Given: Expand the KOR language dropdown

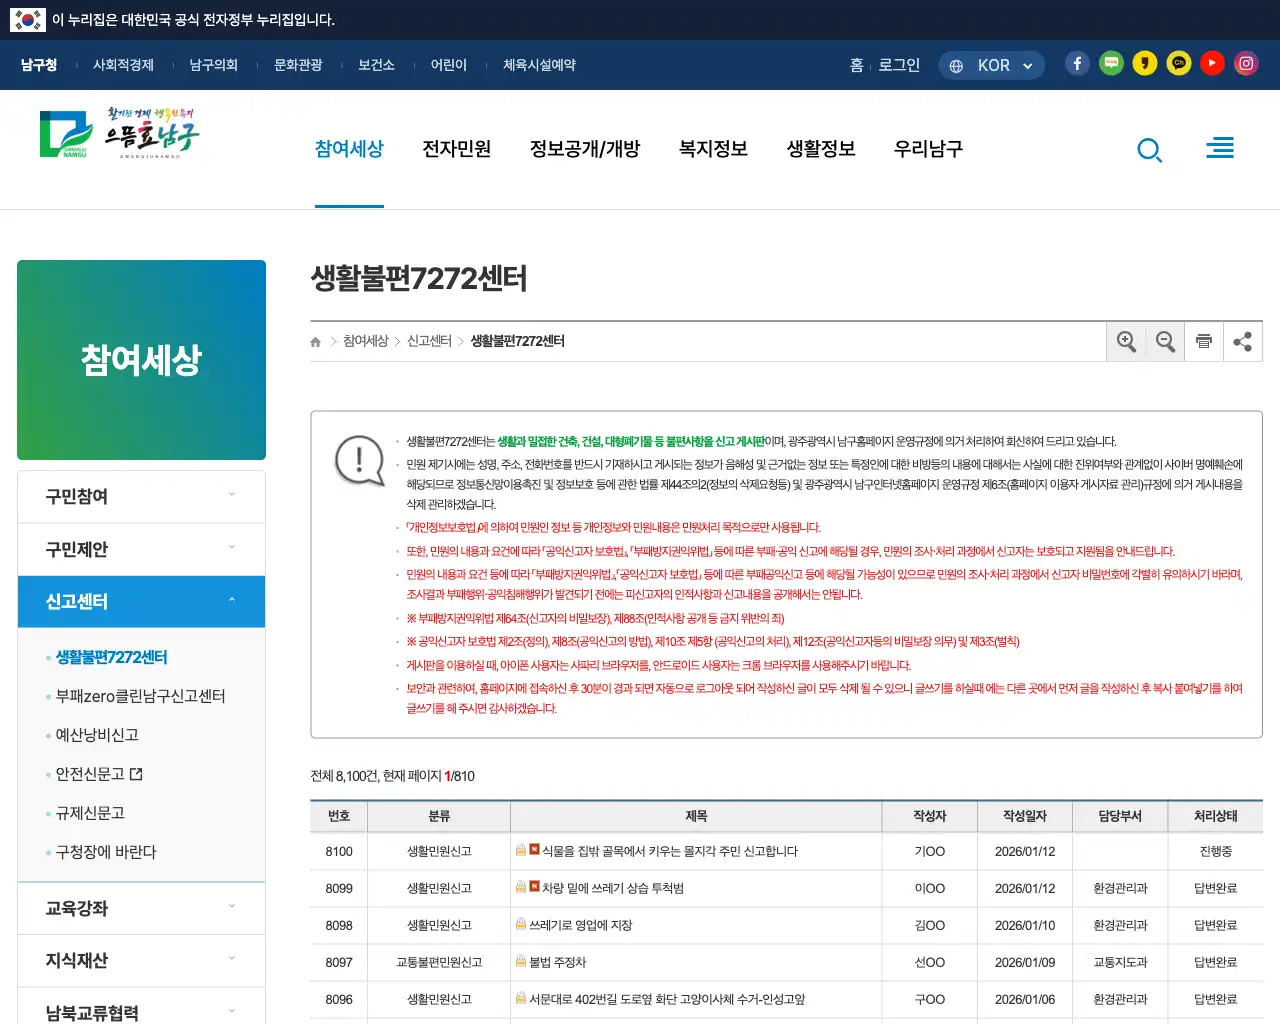Looking at the screenshot, I should pos(991,64).
